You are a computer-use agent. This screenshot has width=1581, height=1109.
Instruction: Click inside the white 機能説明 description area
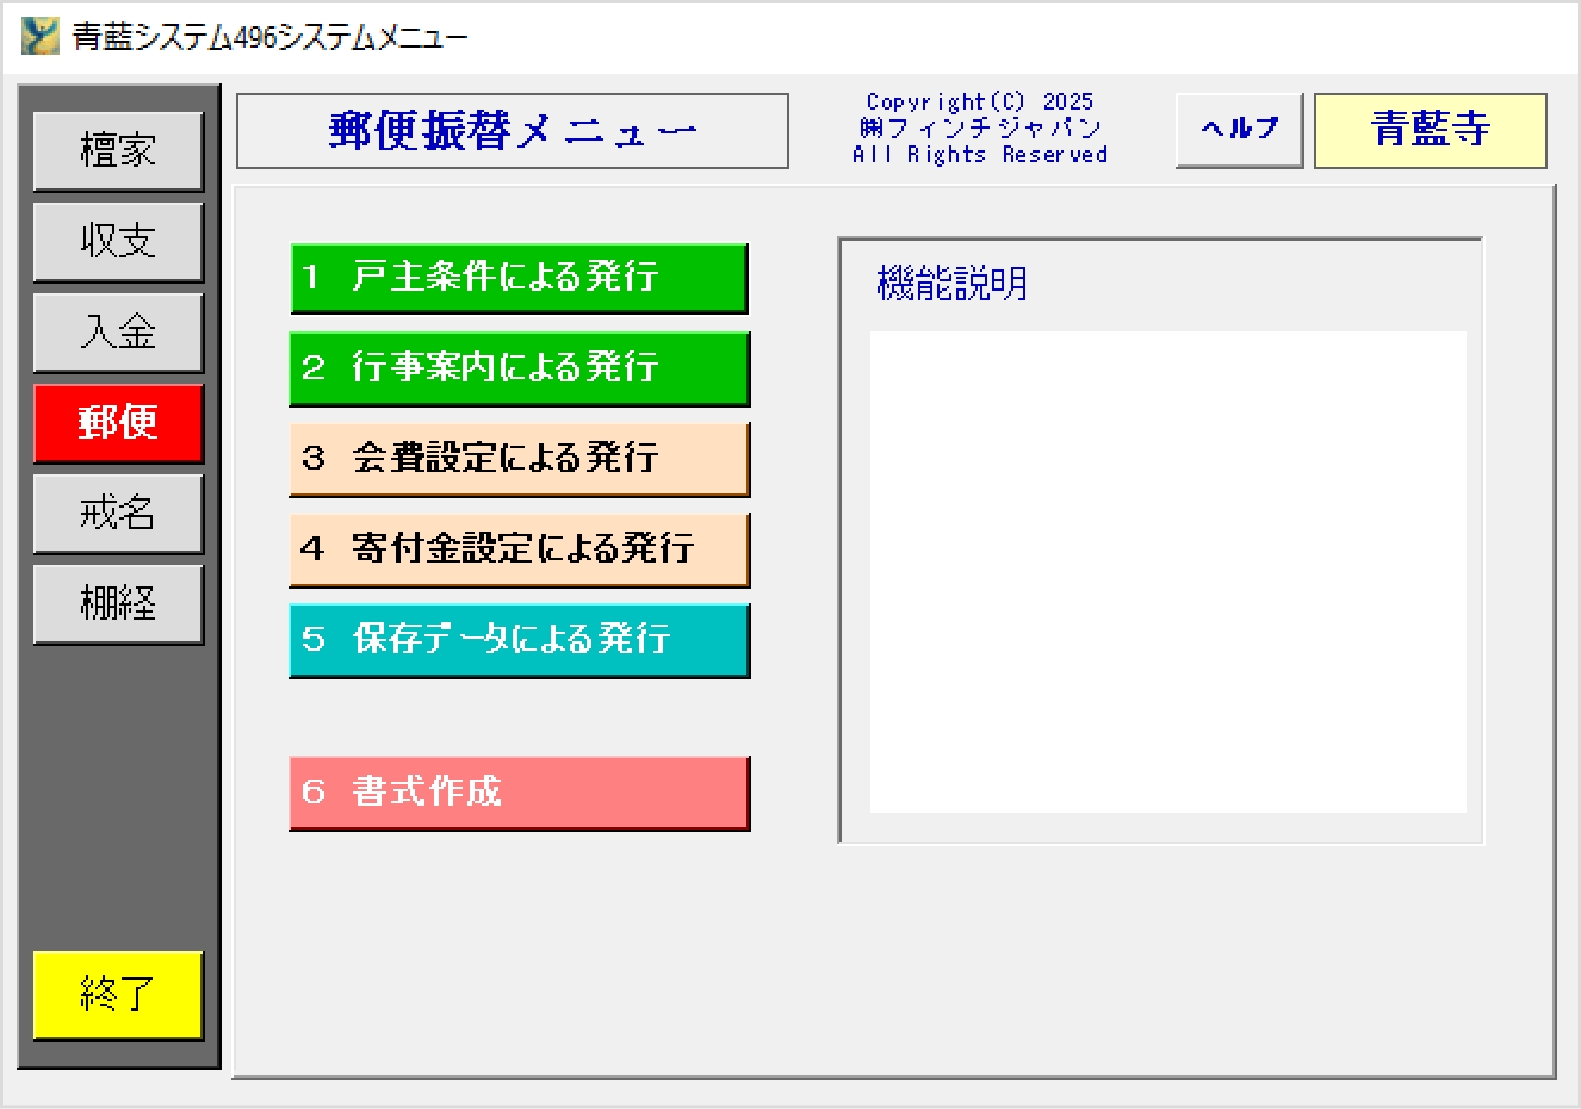(1167, 571)
